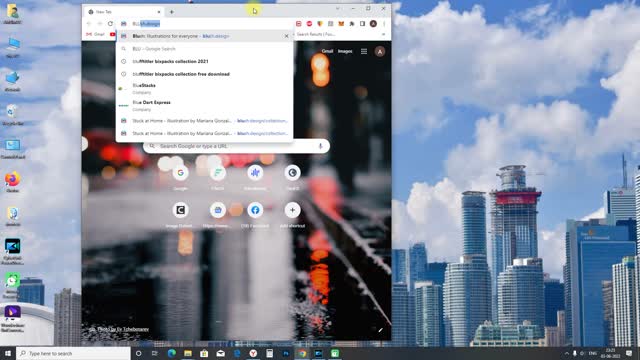Open the Extensions puzzle-piece menu
This screenshot has width=640, height=360.
(352, 24)
